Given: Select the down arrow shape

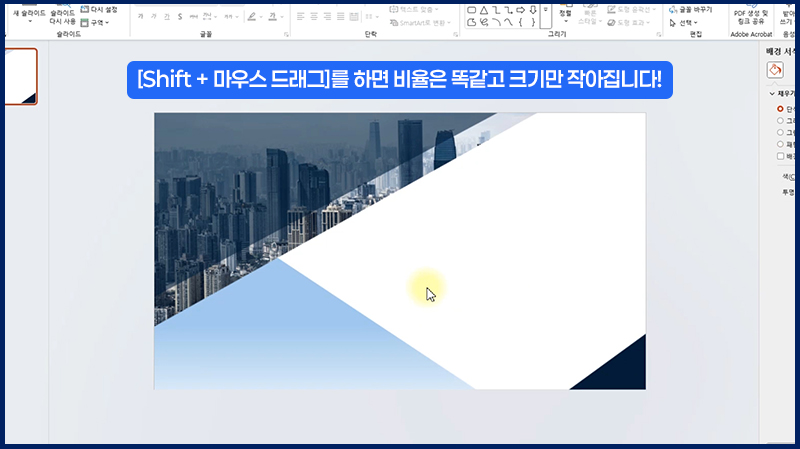Looking at the screenshot, I should click(533, 10).
